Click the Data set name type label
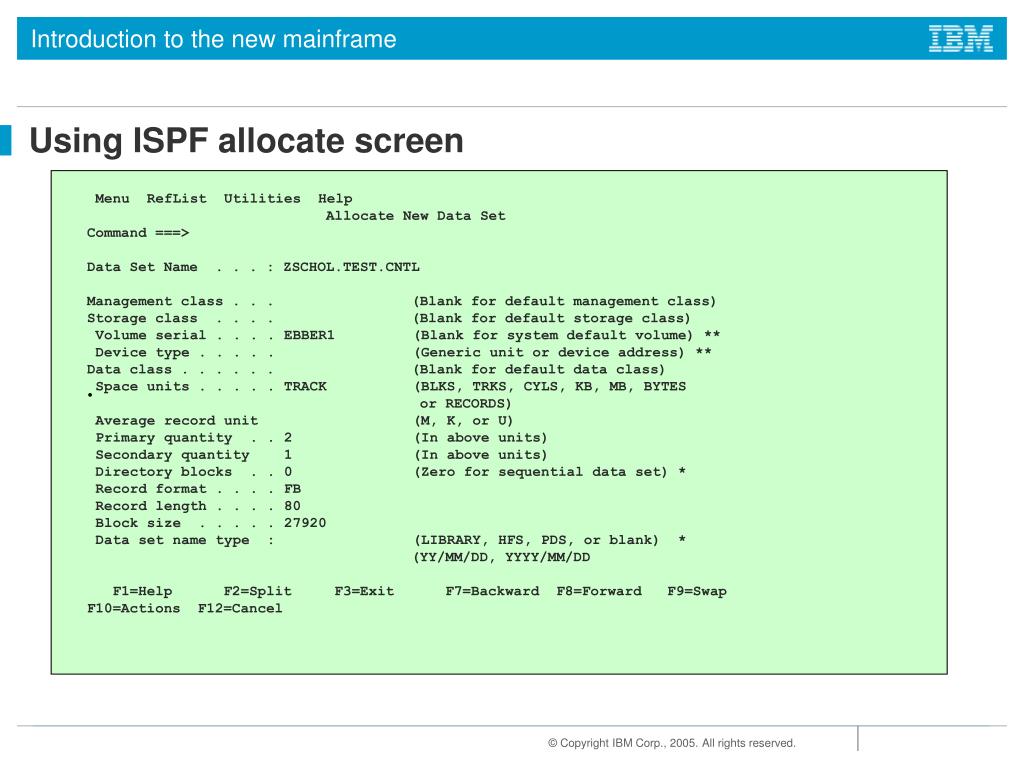Screen dimensions: 1024x768 coord(172,541)
